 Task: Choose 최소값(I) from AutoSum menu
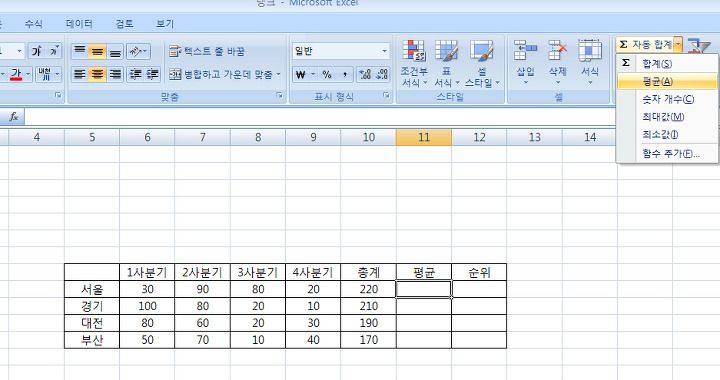pyautogui.click(x=666, y=135)
